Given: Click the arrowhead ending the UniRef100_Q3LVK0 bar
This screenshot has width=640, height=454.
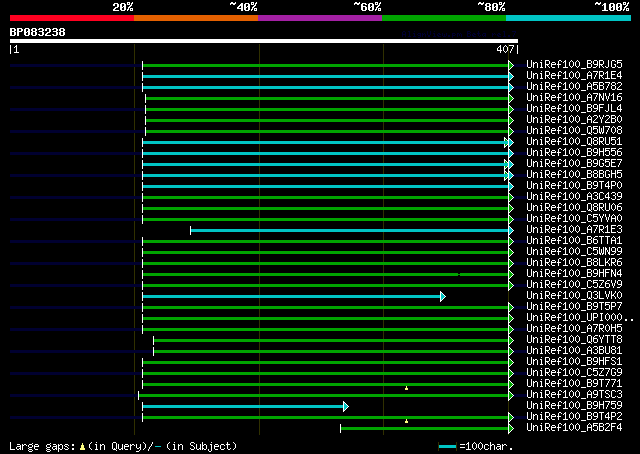Looking at the screenshot, I should (x=442, y=296).
